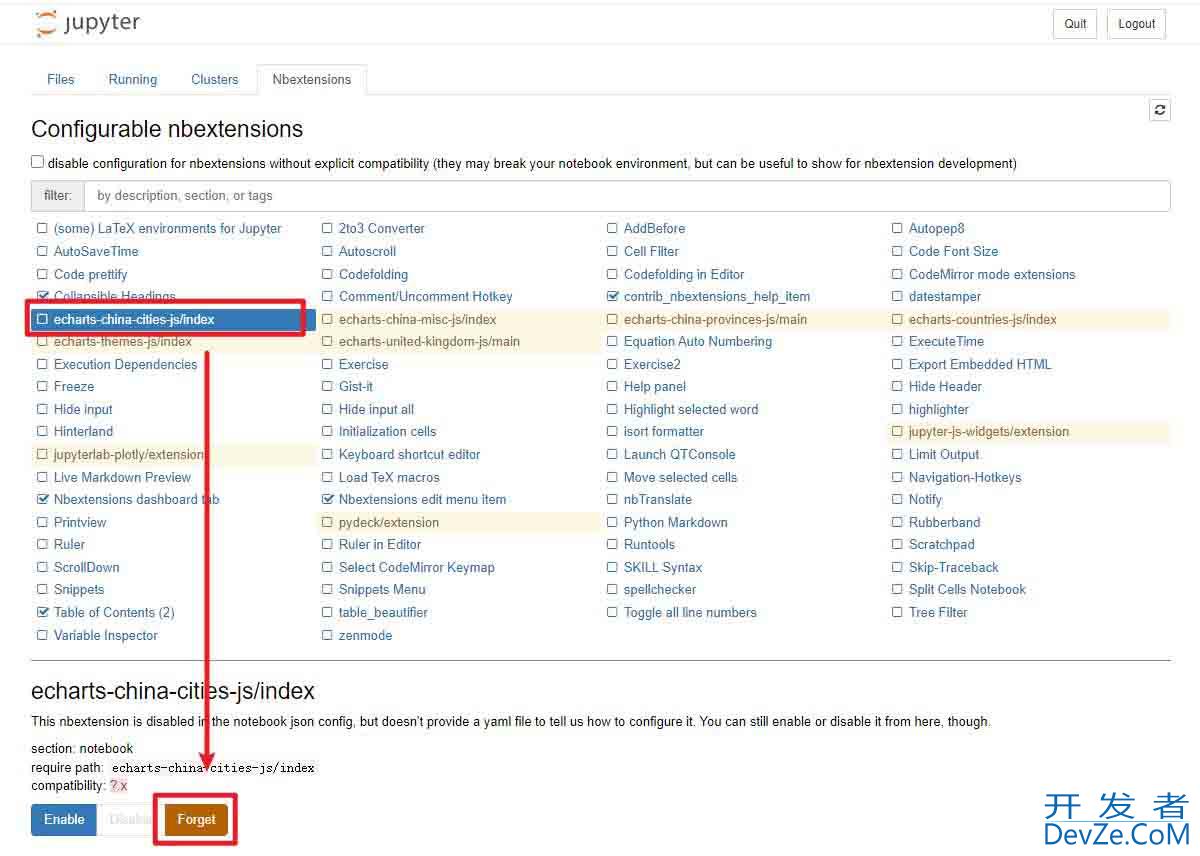
Task: Check the AutoSaveTime extension checkbox
Action: click(42, 251)
